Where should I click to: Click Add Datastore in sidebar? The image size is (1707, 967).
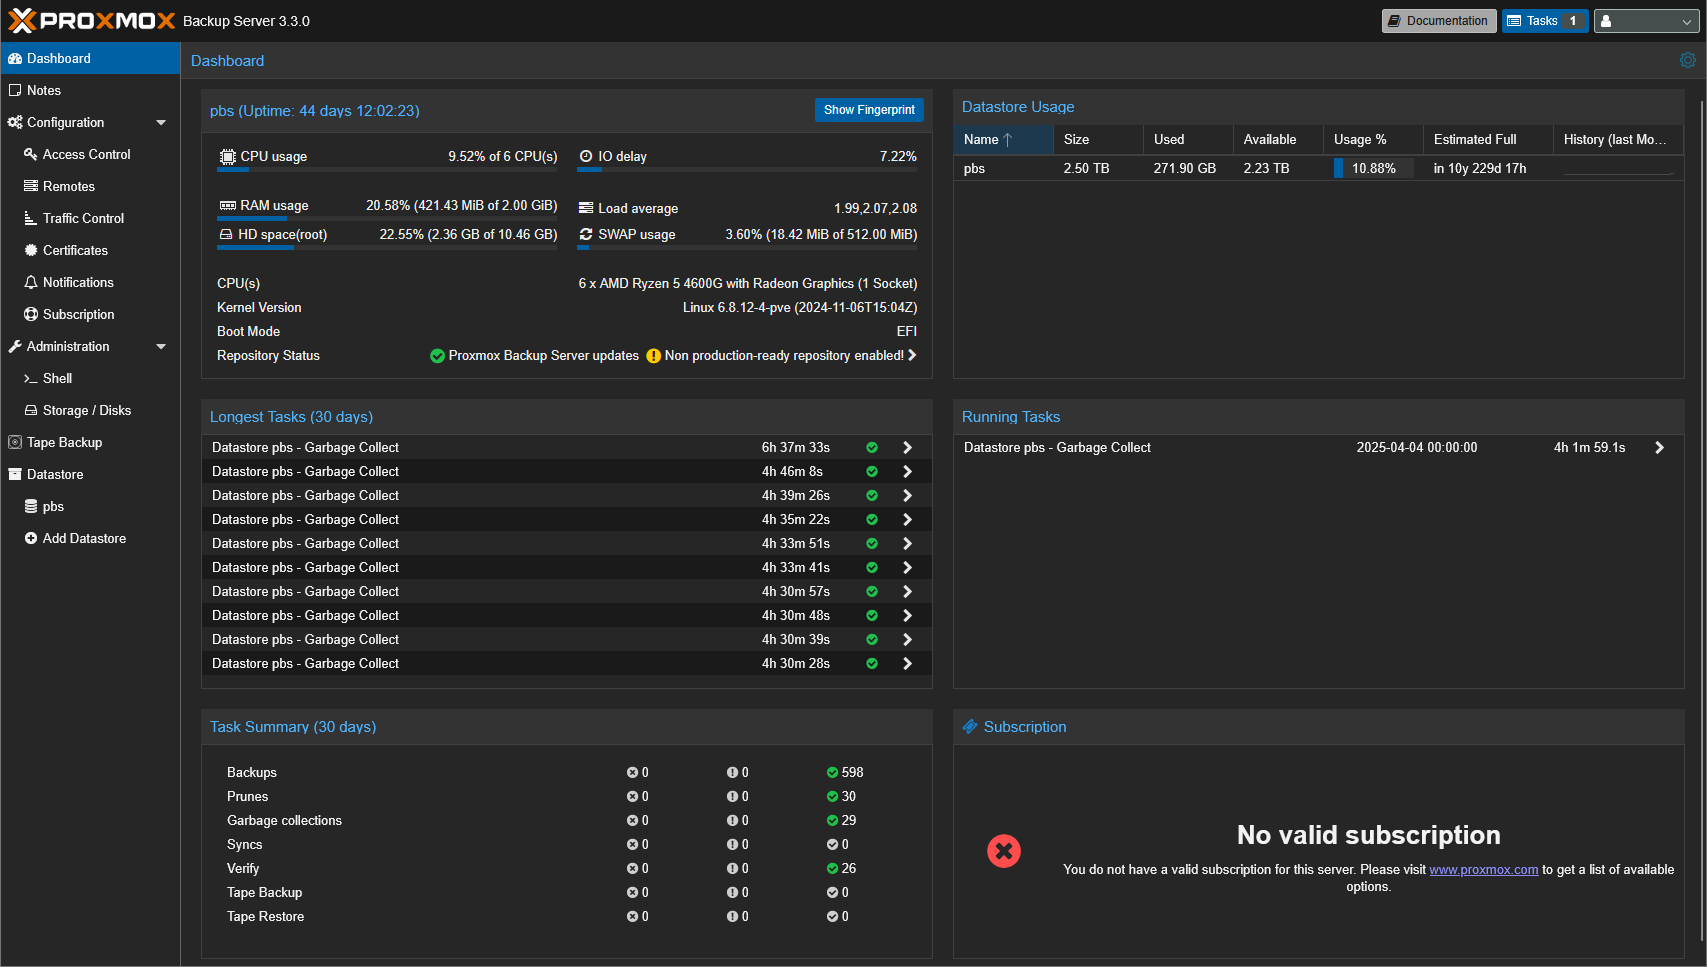(x=83, y=538)
